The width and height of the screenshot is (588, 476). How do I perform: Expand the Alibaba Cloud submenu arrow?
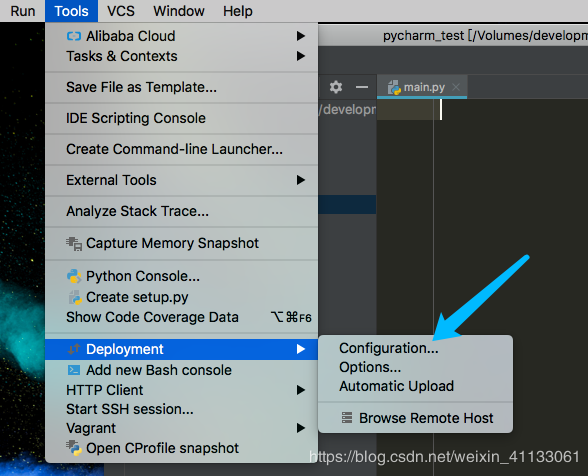(301, 36)
